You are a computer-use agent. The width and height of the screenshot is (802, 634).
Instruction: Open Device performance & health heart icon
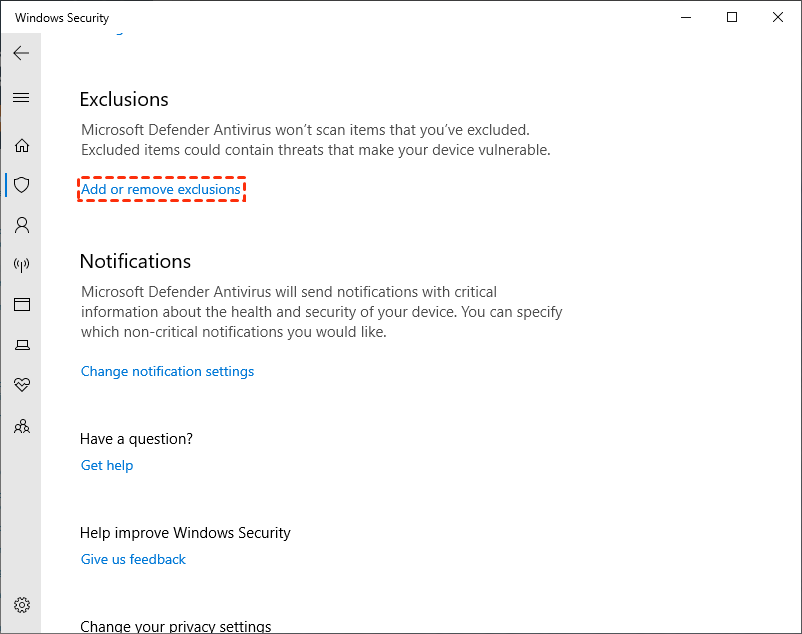click(22, 385)
